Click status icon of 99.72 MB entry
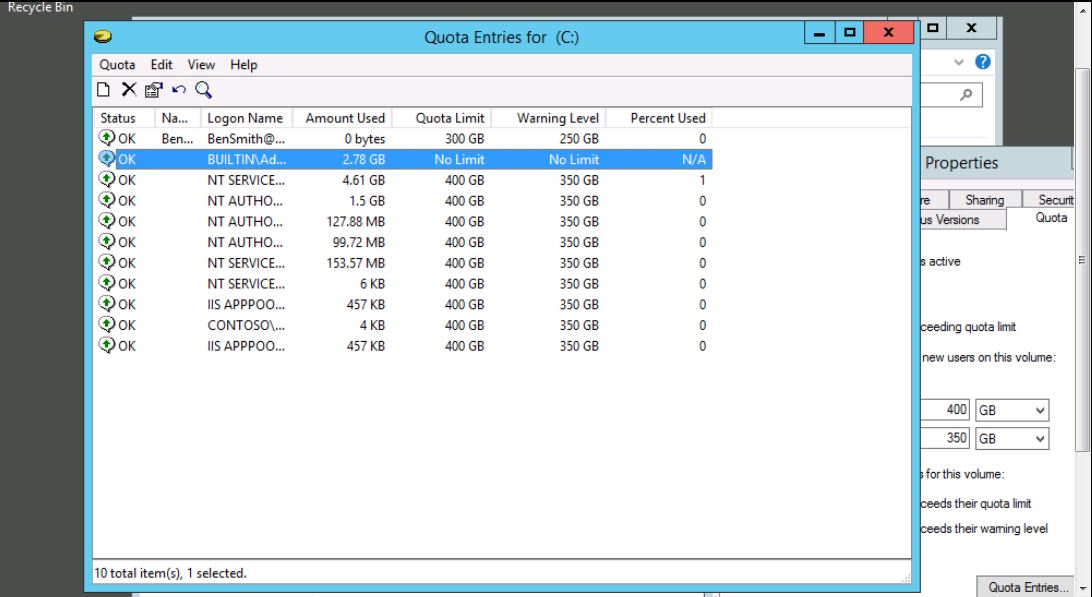 [x=107, y=242]
